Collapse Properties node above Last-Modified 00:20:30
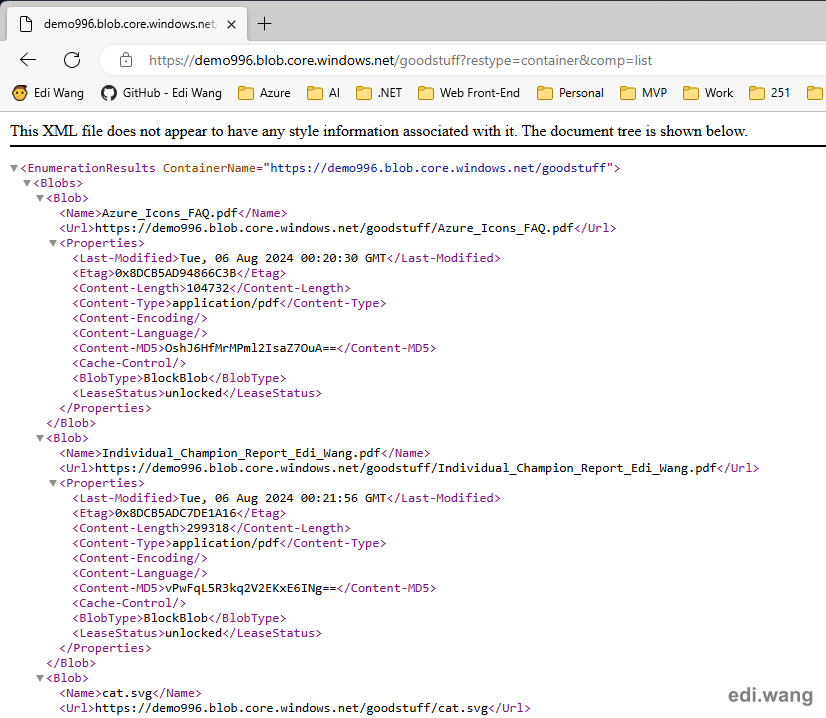The height and width of the screenshot is (718, 826). tap(53, 243)
